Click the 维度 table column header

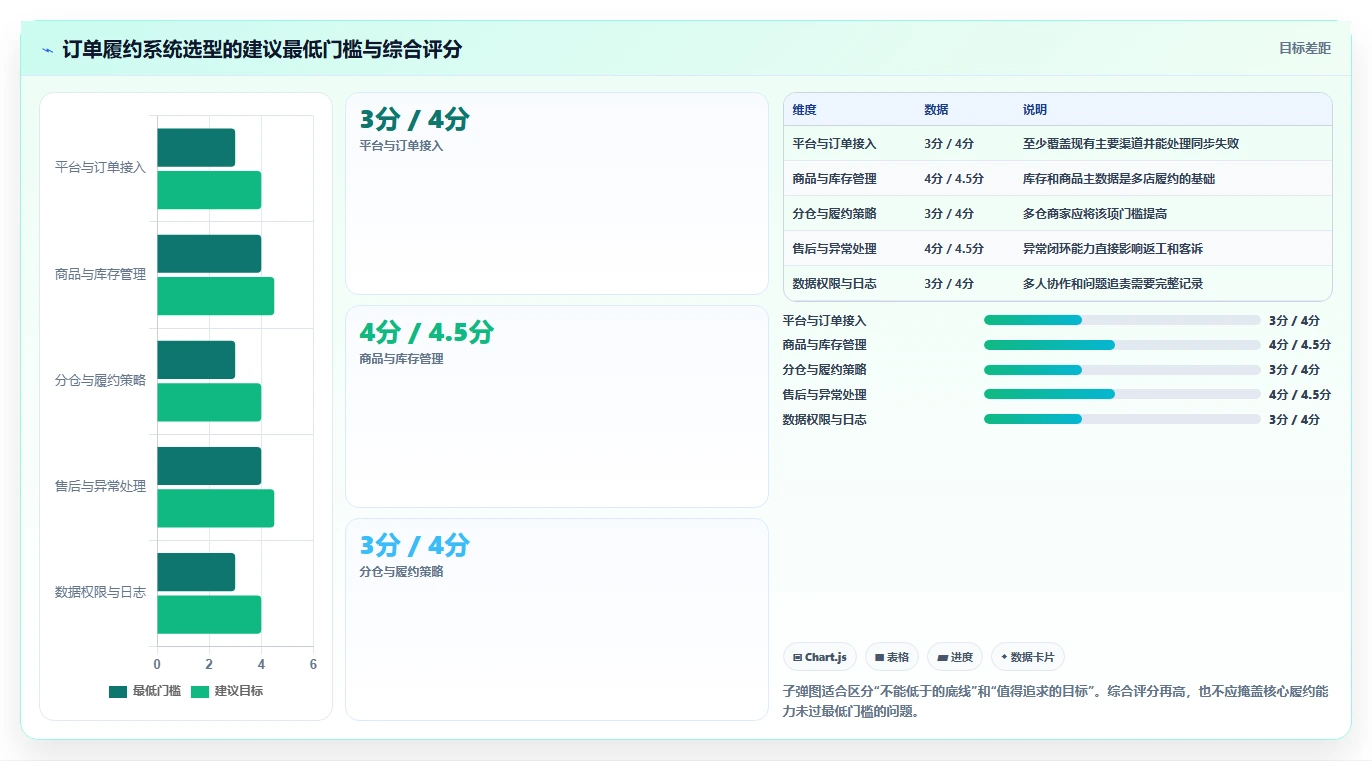coord(804,110)
